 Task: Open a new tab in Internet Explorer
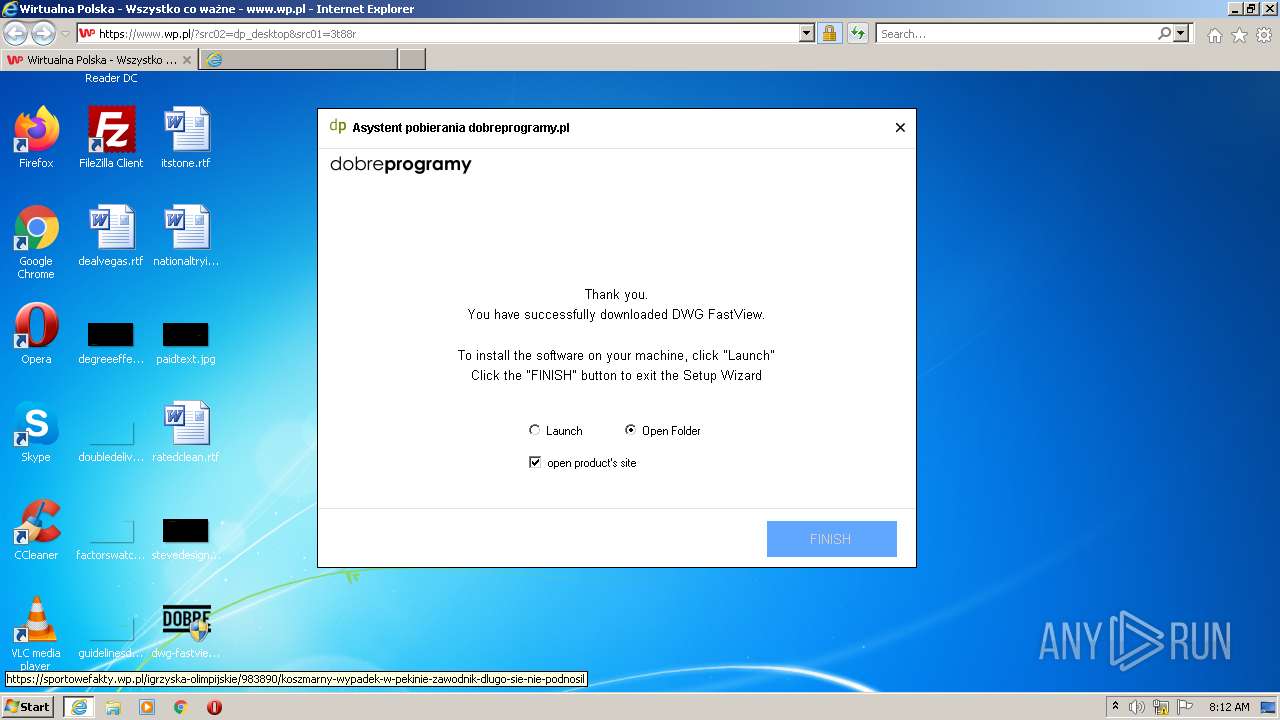pyautogui.click(x=412, y=60)
